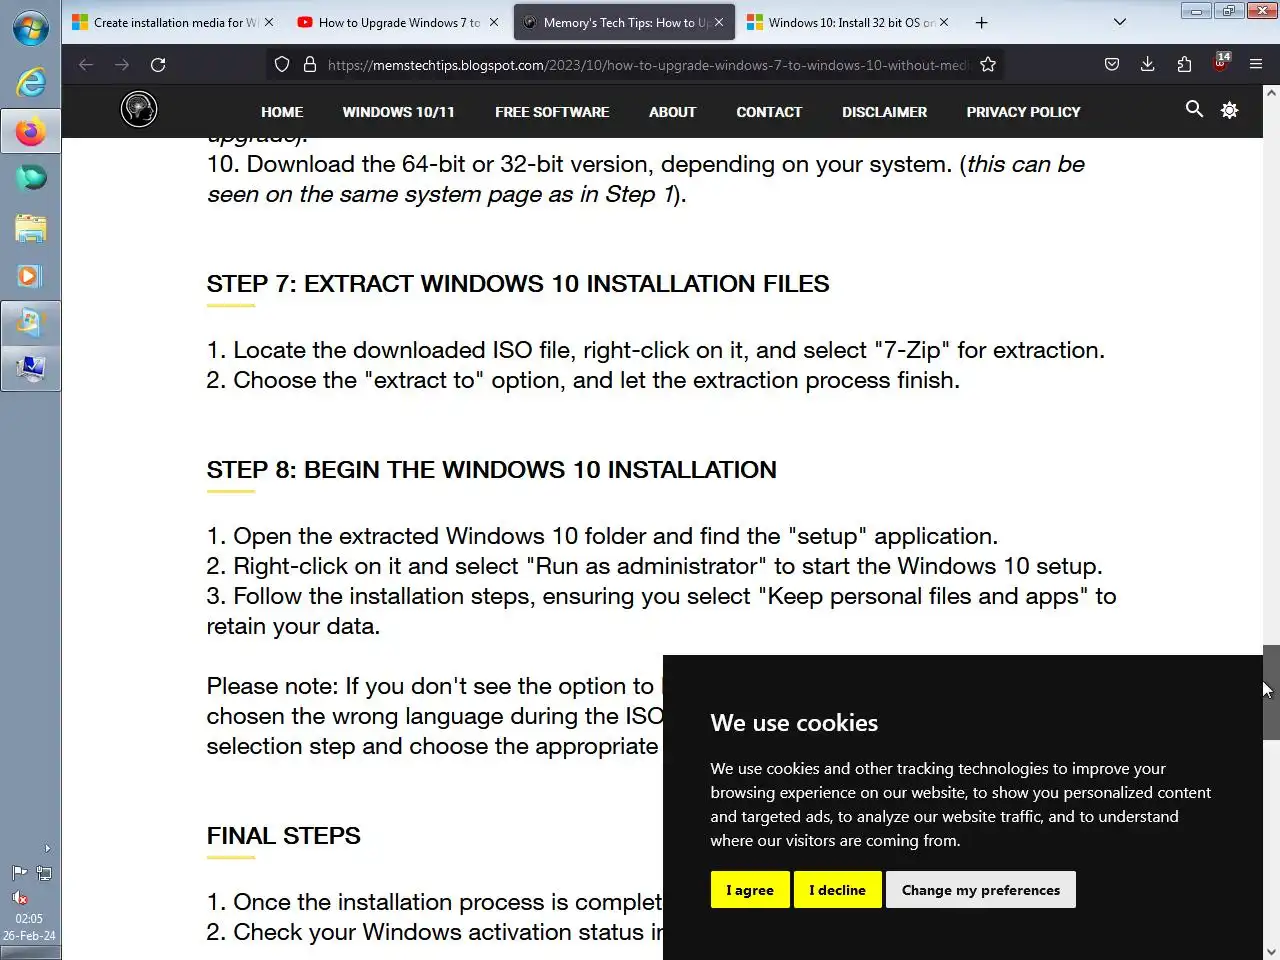The image size is (1280, 960).
Task: Open the teal bird app on the taskbar
Action: [30, 178]
